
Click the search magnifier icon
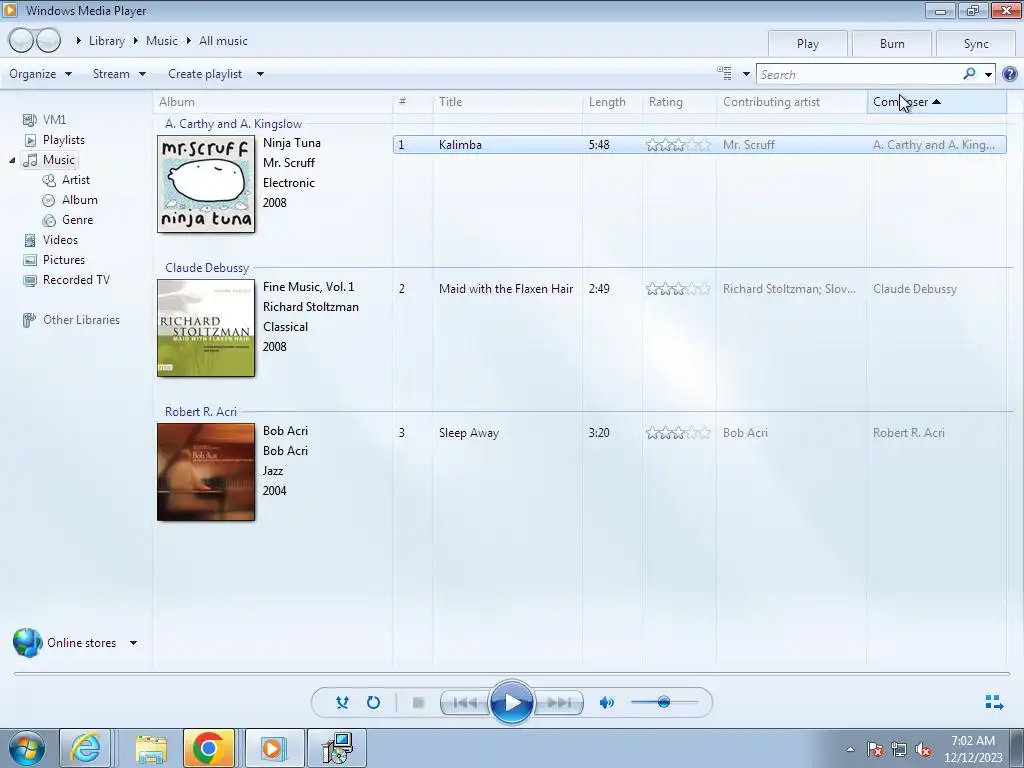point(969,74)
